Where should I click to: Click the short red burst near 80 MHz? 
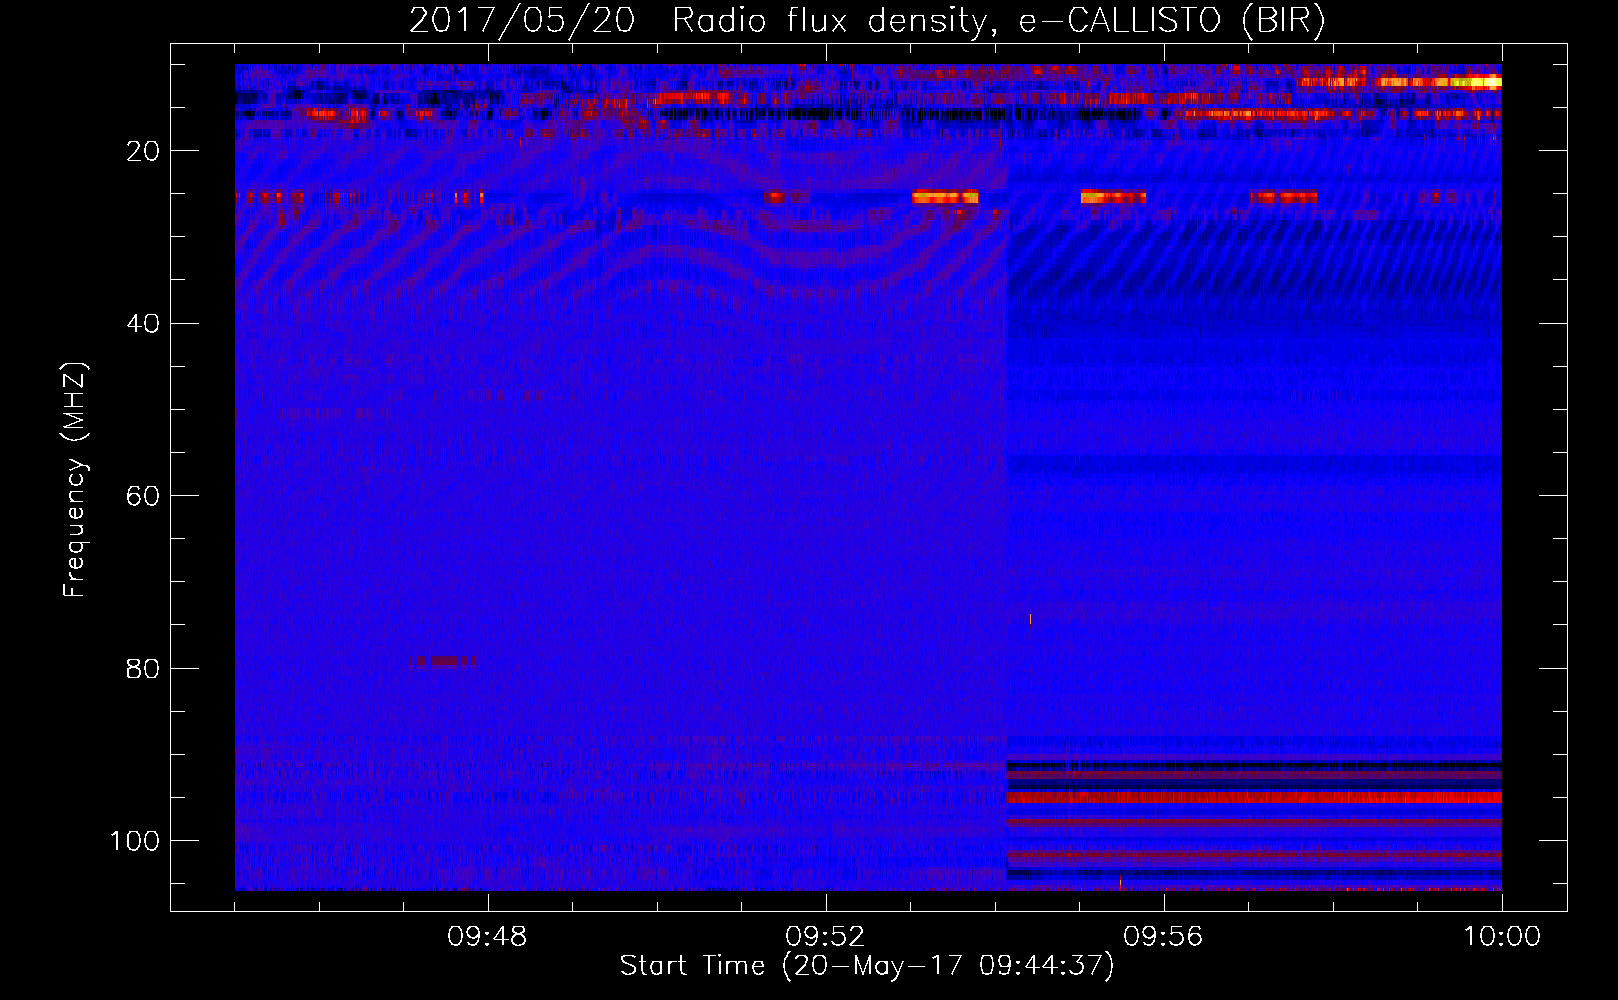tap(442, 661)
